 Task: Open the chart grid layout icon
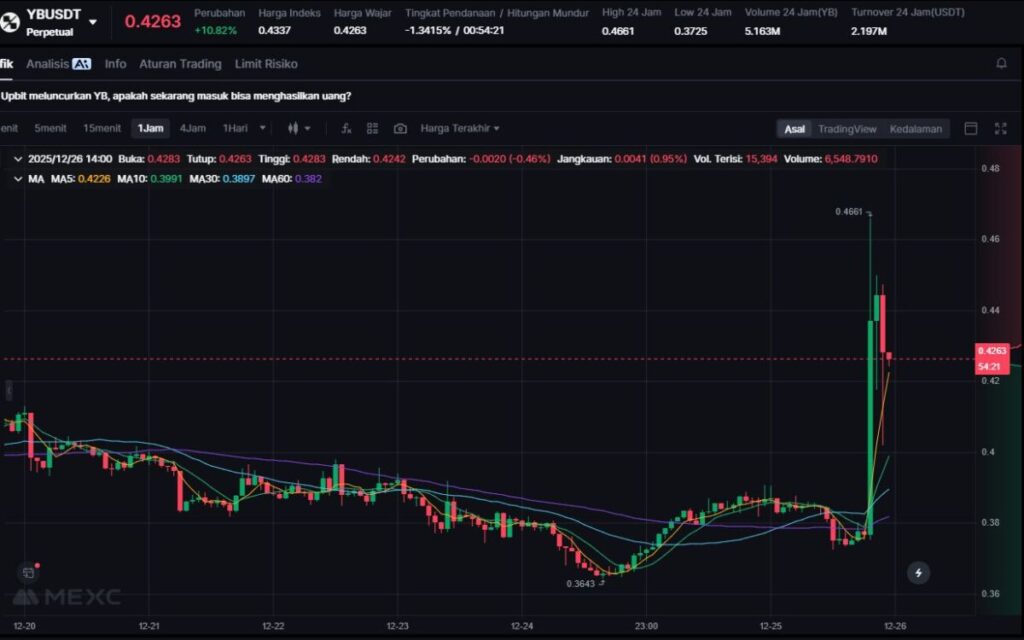pyautogui.click(x=372, y=128)
